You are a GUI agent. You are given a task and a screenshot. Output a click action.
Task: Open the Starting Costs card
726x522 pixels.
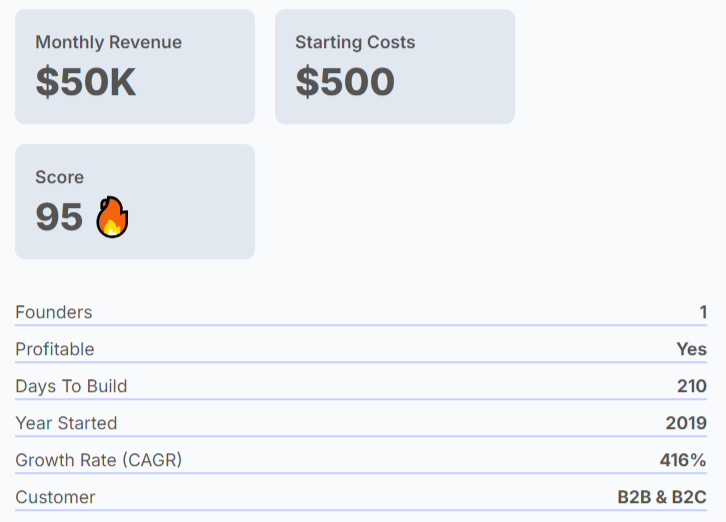click(x=395, y=67)
